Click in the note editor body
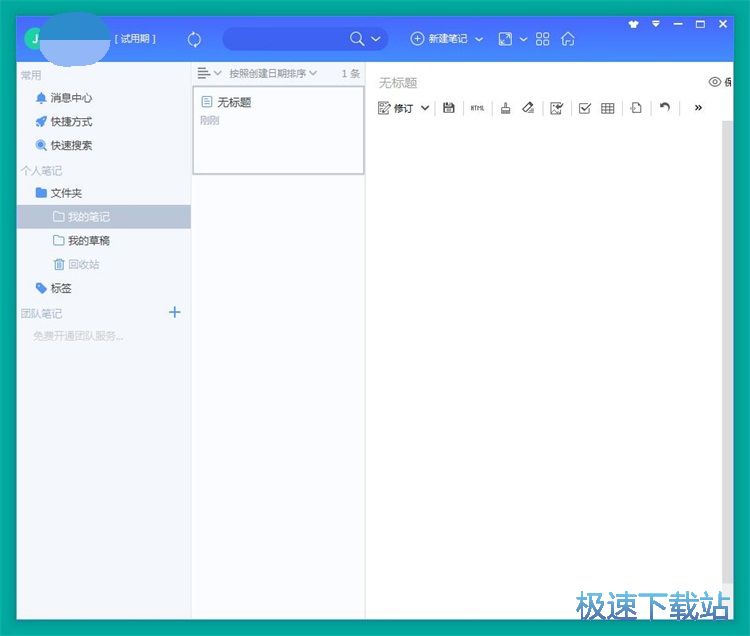This screenshot has width=750, height=636. 543,354
